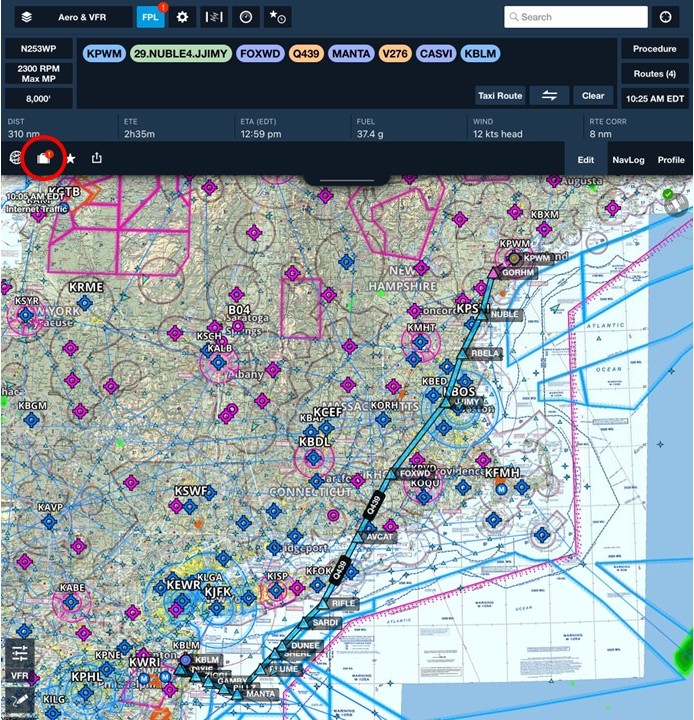The width and height of the screenshot is (694, 720).
Task: Change the 2300 RPM Max MP setting
Action: 39,73
